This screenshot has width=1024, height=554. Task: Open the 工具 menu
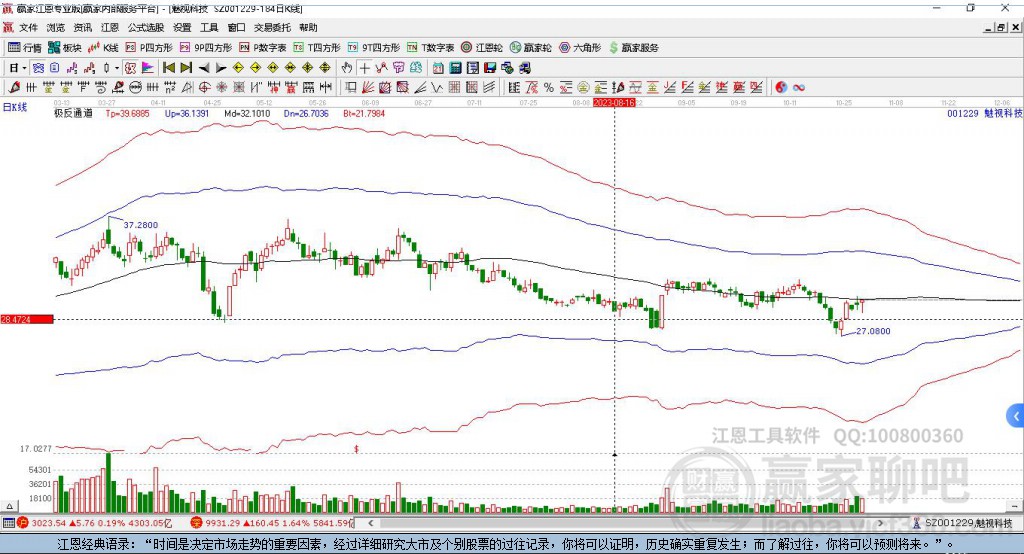[x=209, y=27]
